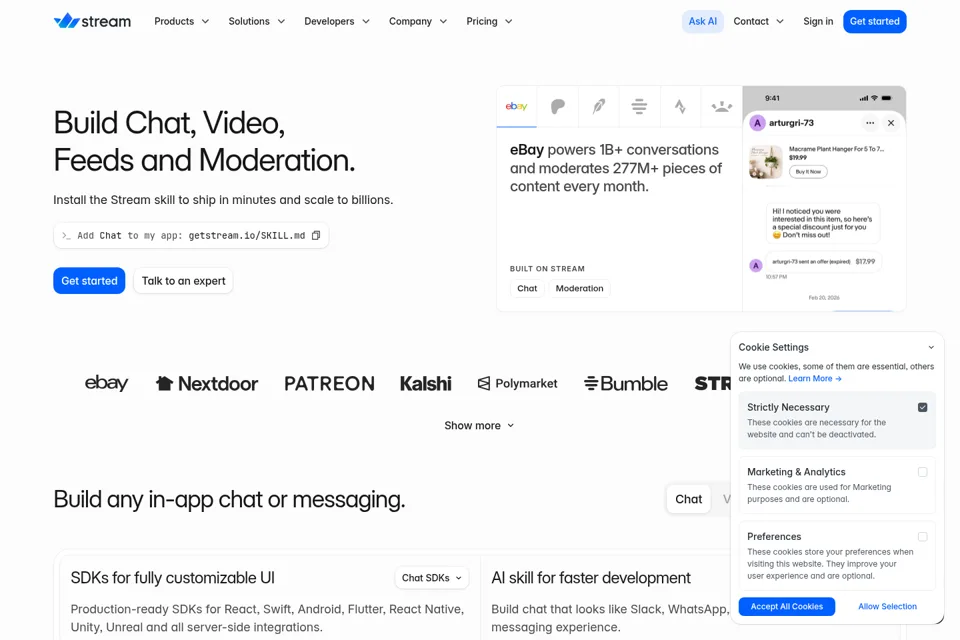Click the "BUILT ON STREAM" label
Screen dimensions: 960x640
(547, 269)
